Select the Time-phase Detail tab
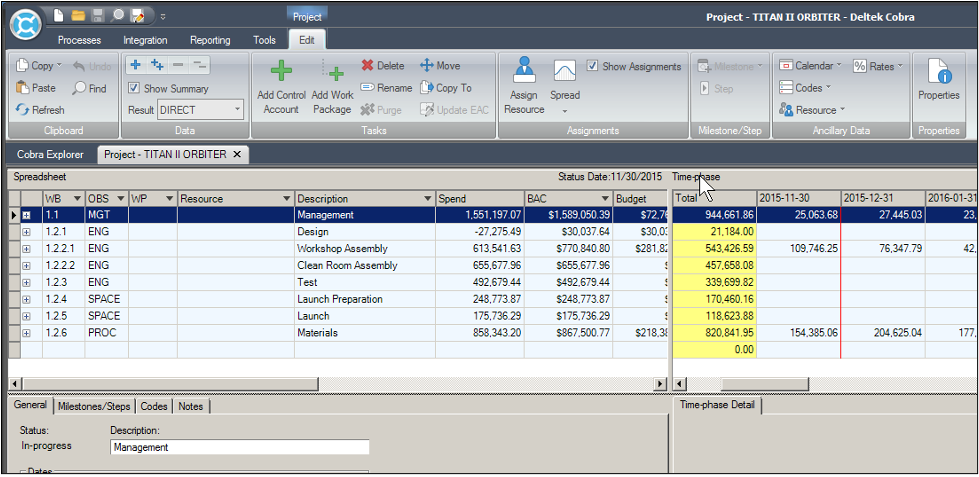Viewport: 979px width, 477px height. (x=717, y=405)
